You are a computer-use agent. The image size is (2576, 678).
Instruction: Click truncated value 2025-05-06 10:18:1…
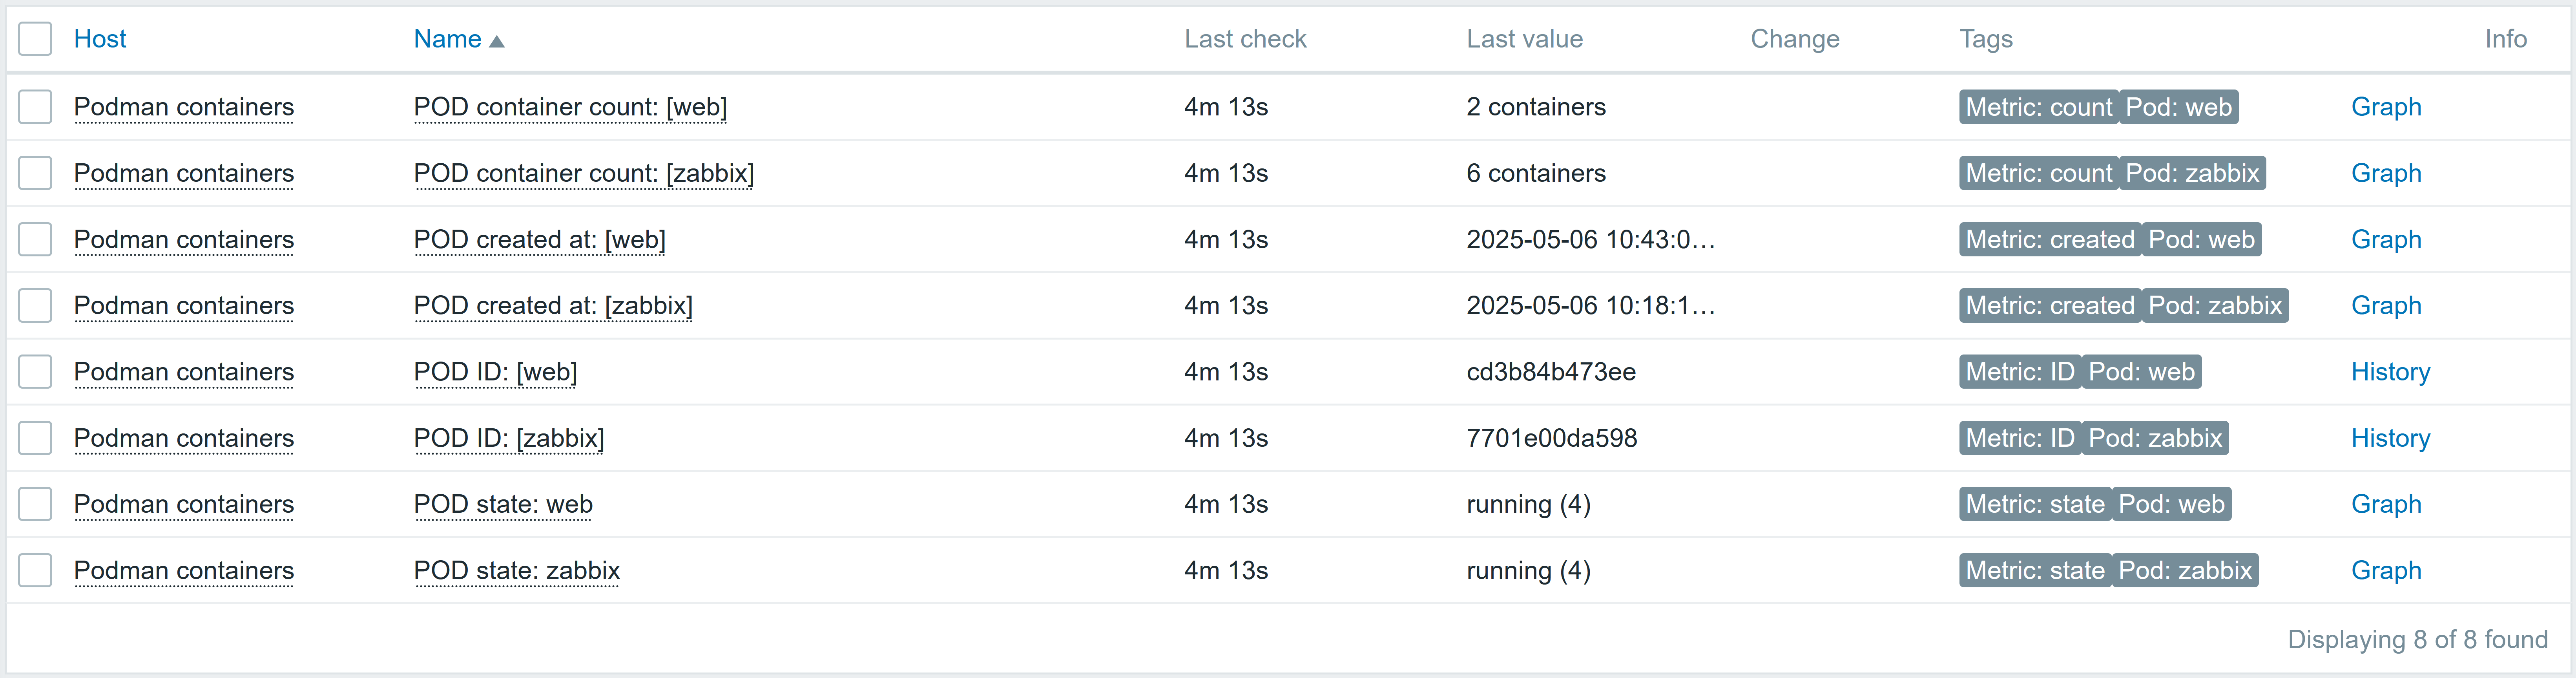tap(1591, 305)
